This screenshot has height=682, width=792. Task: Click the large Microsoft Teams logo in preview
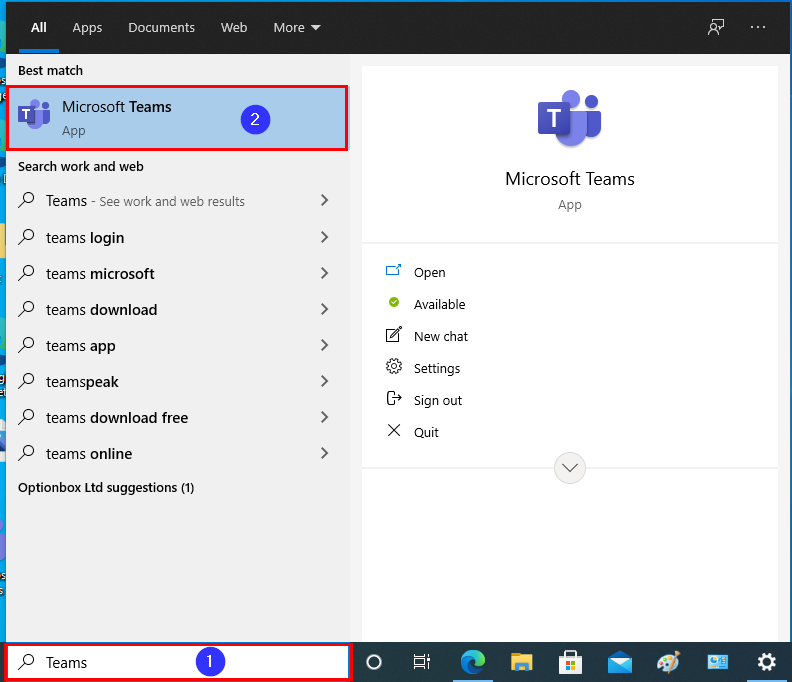[x=569, y=118]
